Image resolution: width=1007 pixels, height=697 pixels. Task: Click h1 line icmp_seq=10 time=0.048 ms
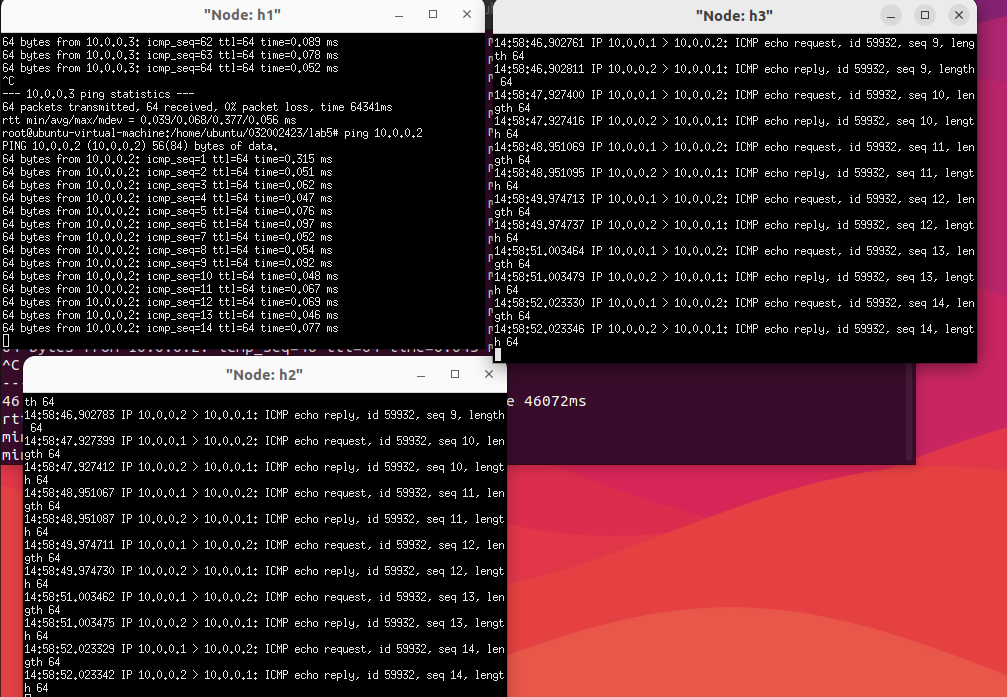click(x=170, y=276)
